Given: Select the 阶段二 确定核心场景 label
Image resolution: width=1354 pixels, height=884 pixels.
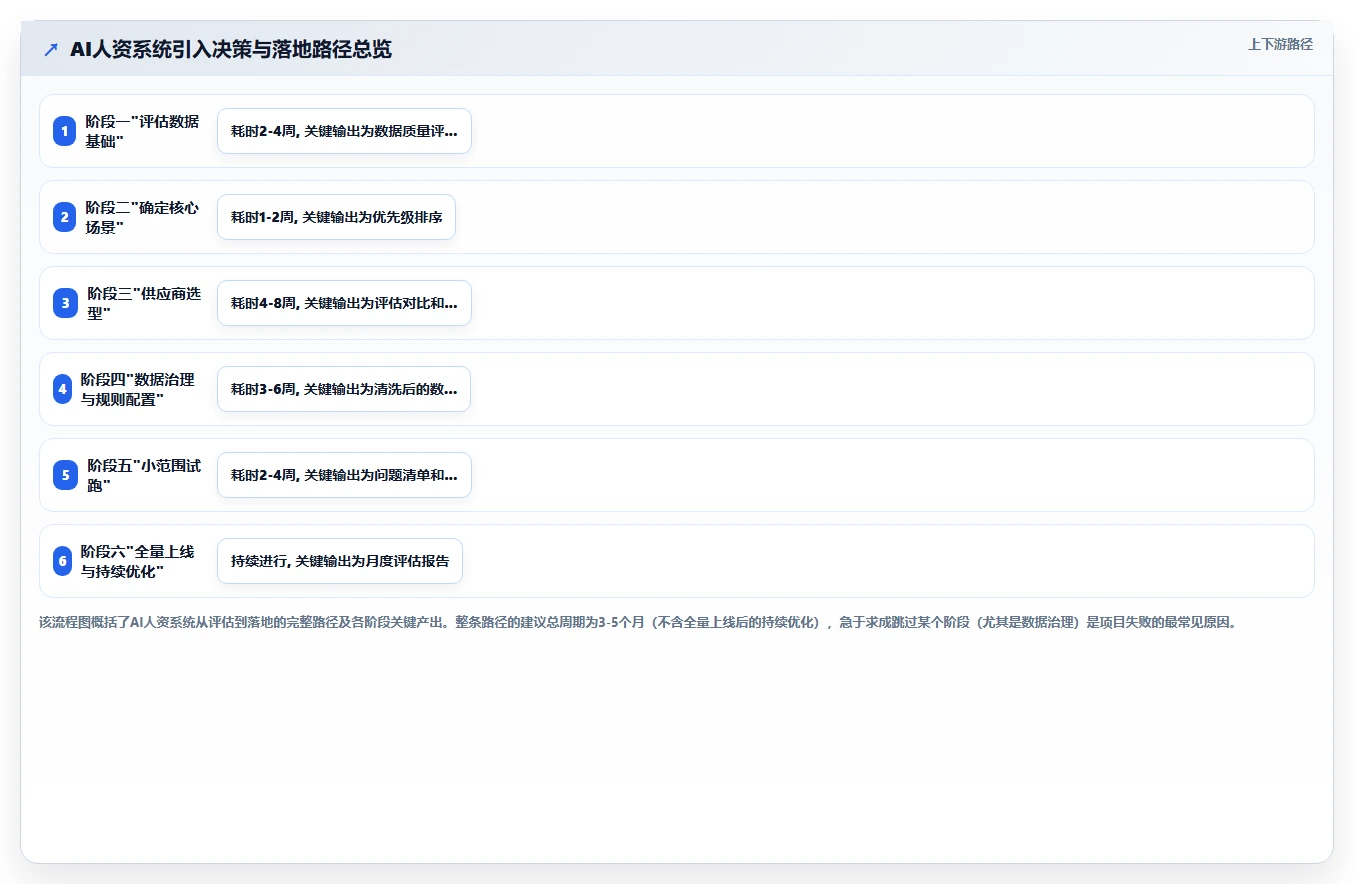Looking at the screenshot, I should click(x=142, y=217).
